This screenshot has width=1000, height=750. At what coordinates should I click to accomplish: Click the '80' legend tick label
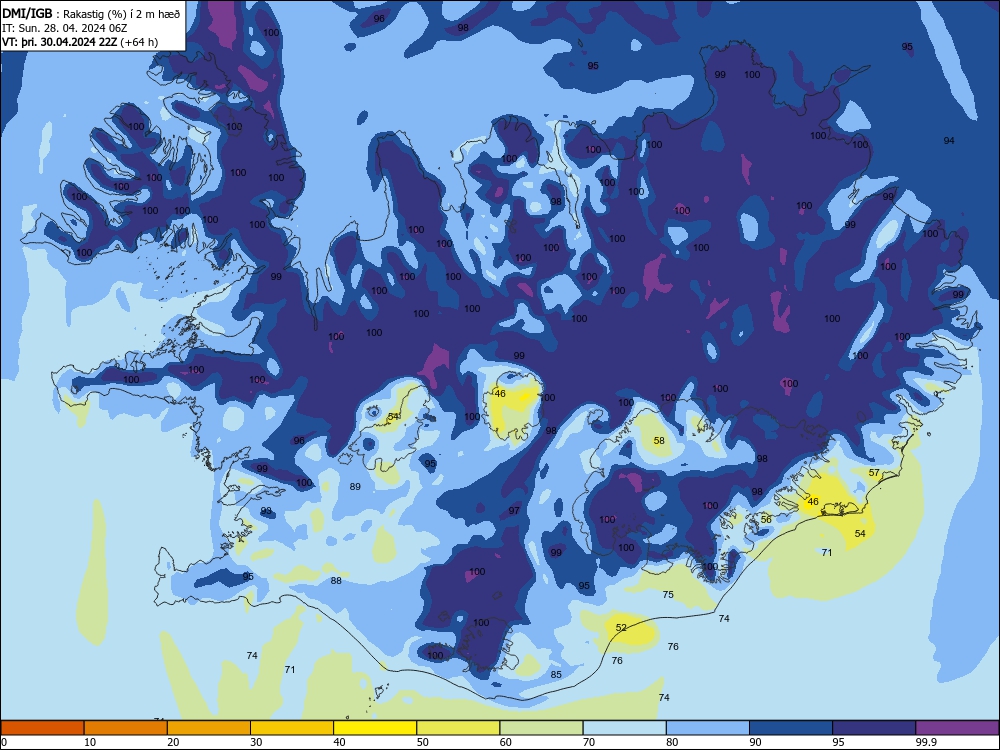coord(672,742)
